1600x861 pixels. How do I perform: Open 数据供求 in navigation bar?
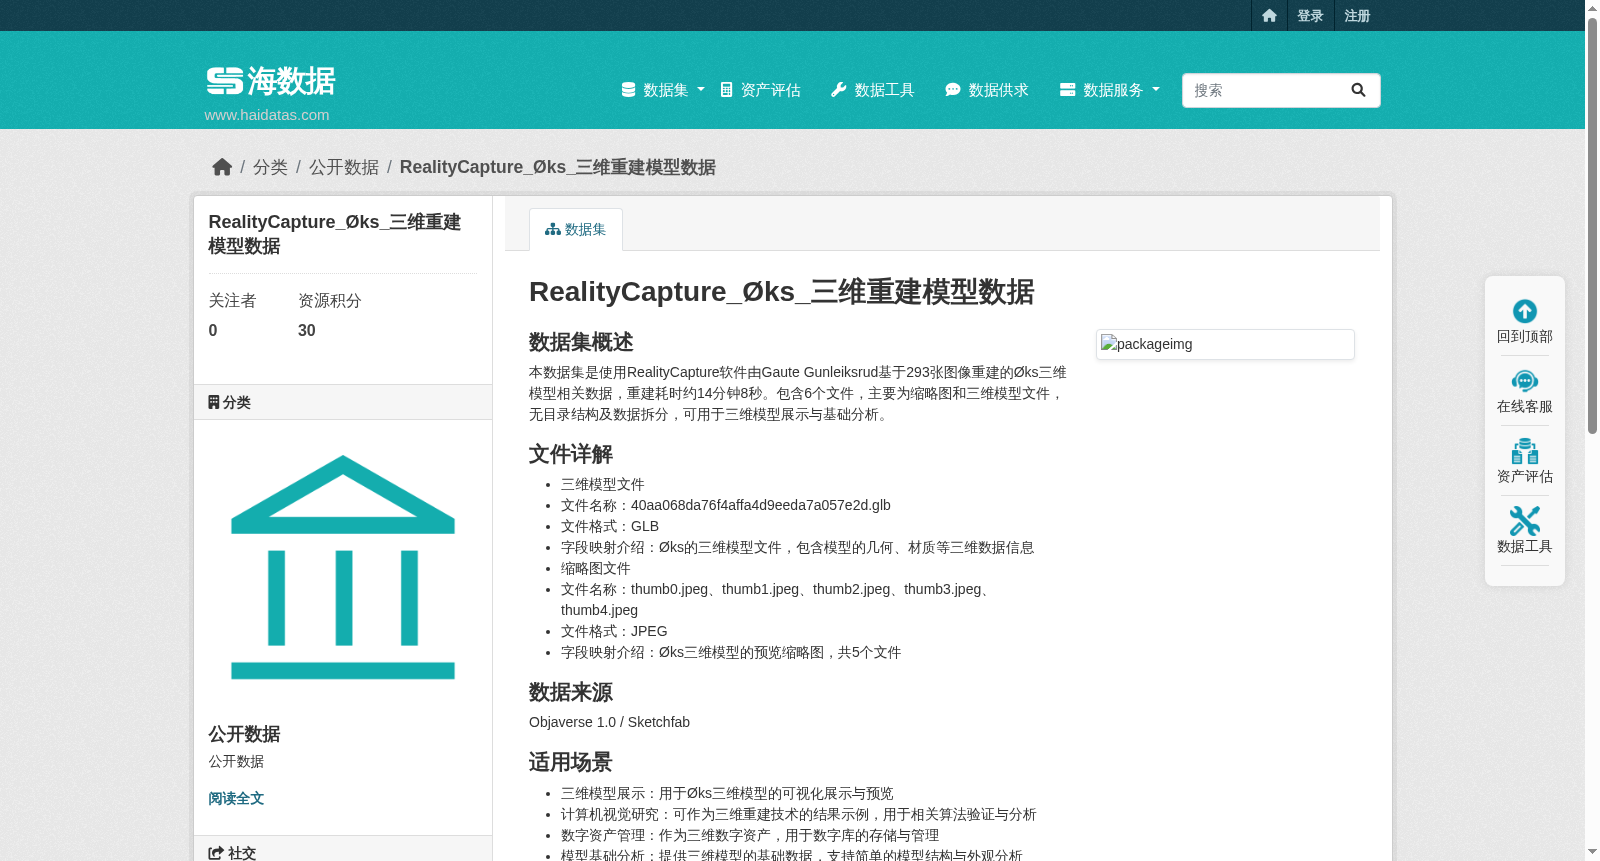pos(987,90)
